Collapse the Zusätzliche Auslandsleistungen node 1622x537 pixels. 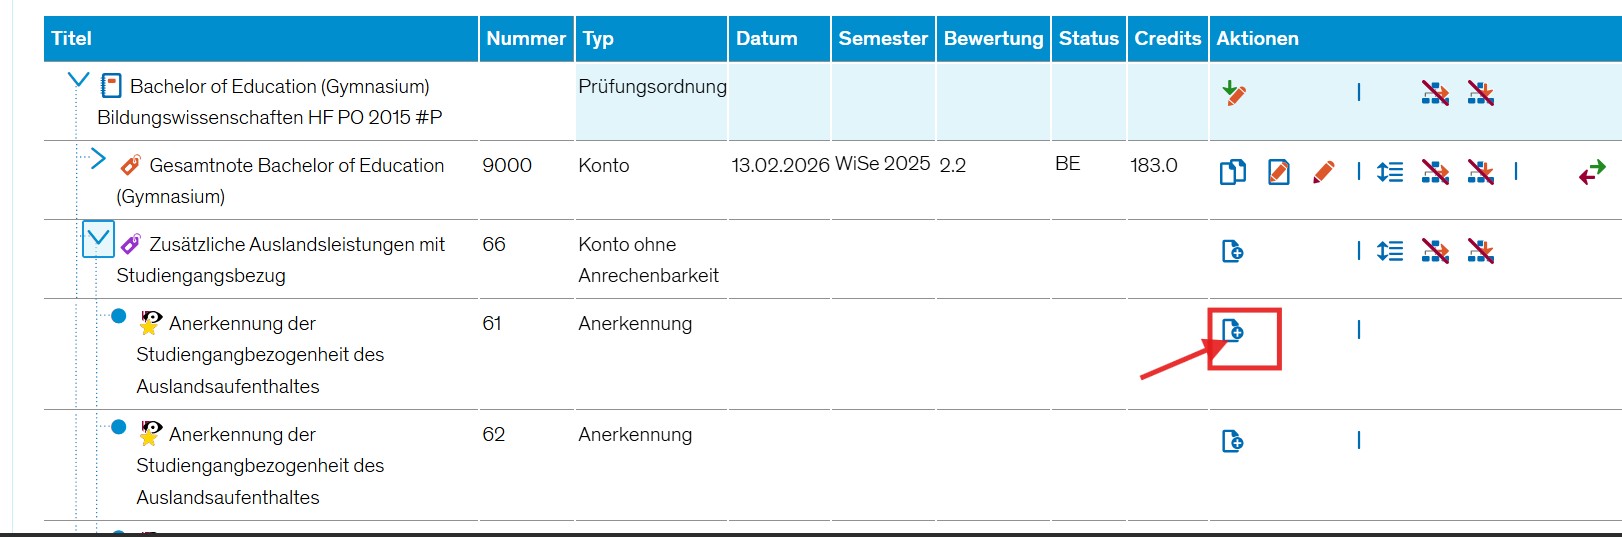click(98, 239)
